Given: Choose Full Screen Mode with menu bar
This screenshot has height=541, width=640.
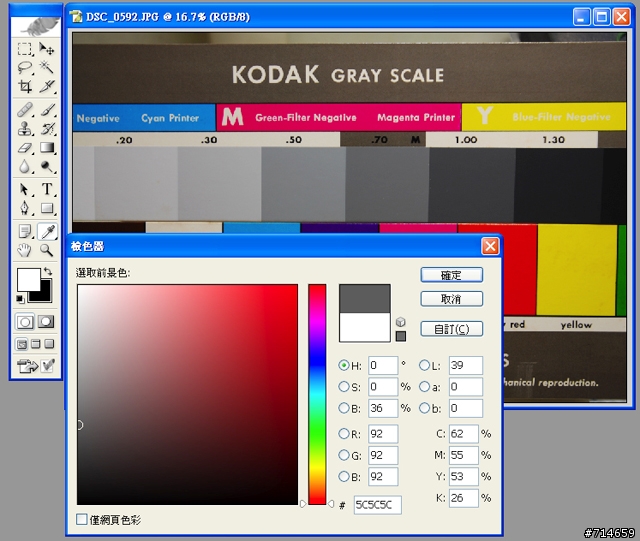Looking at the screenshot, I should click(x=36, y=344).
